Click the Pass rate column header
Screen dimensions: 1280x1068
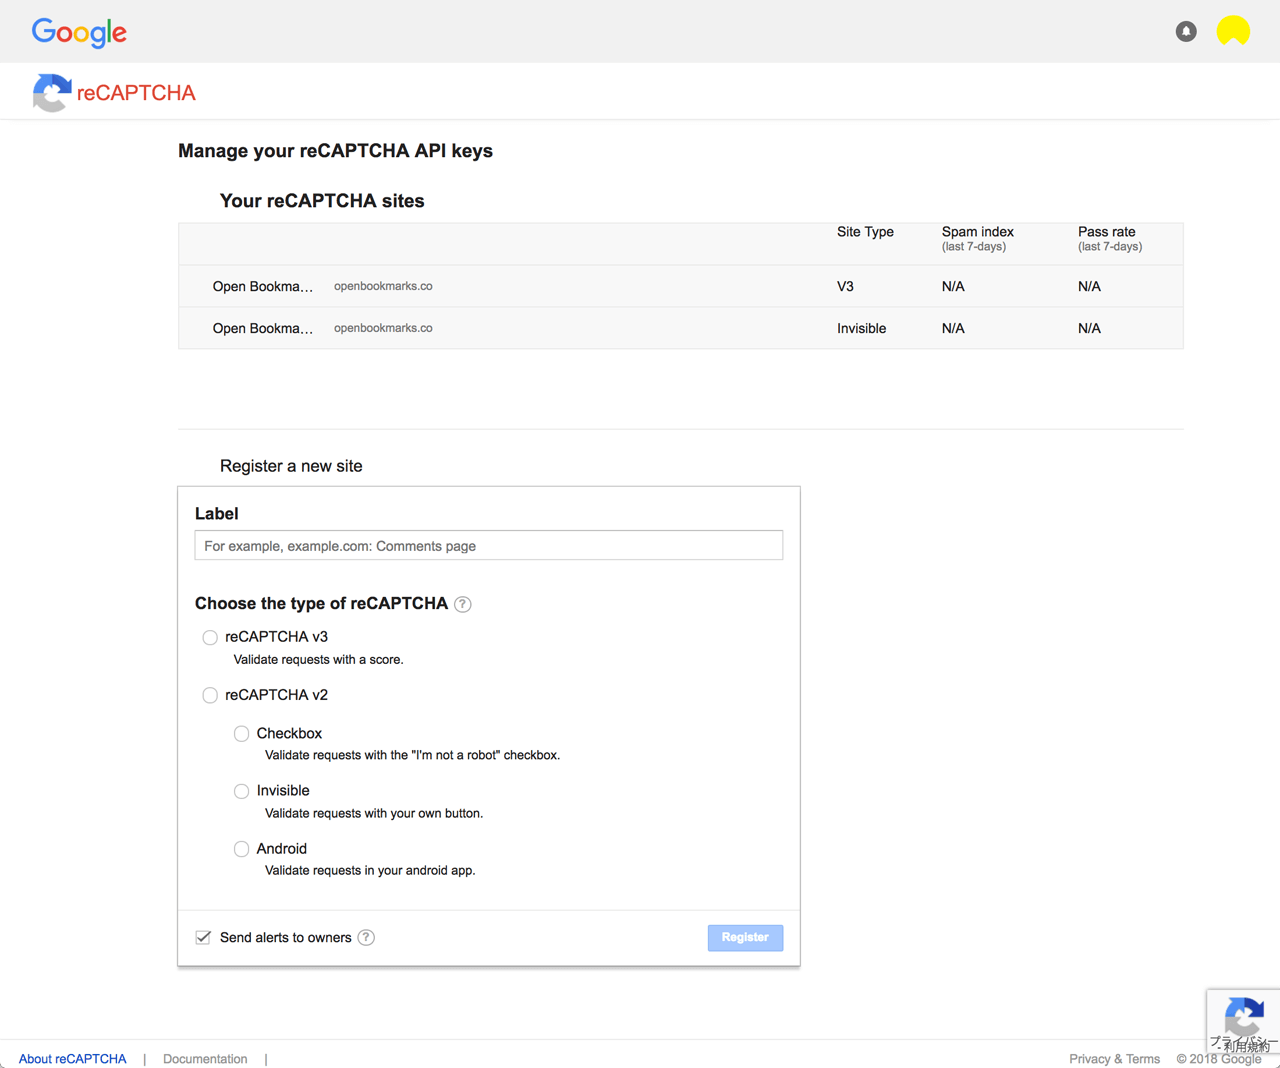tap(1110, 238)
